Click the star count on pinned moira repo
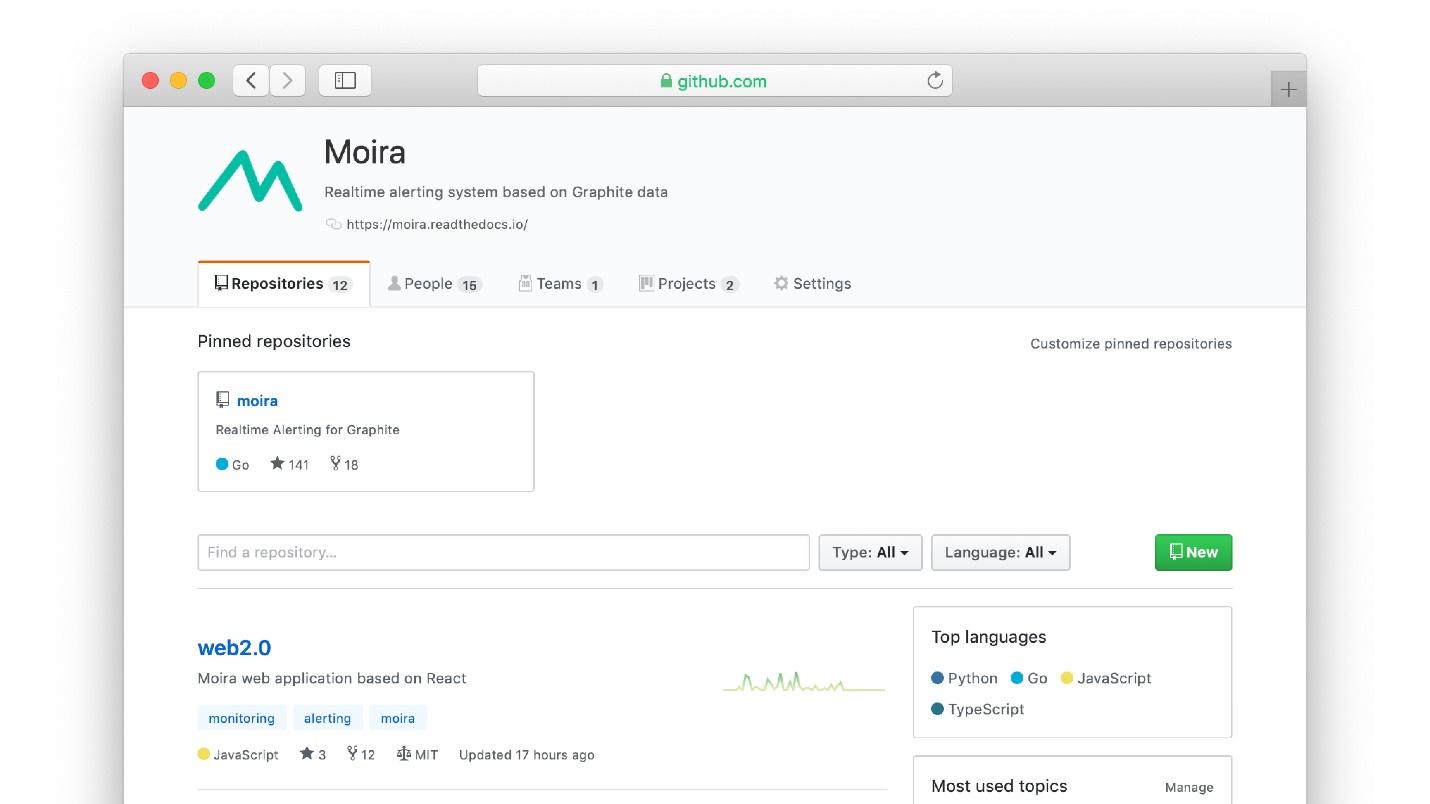 (290, 464)
